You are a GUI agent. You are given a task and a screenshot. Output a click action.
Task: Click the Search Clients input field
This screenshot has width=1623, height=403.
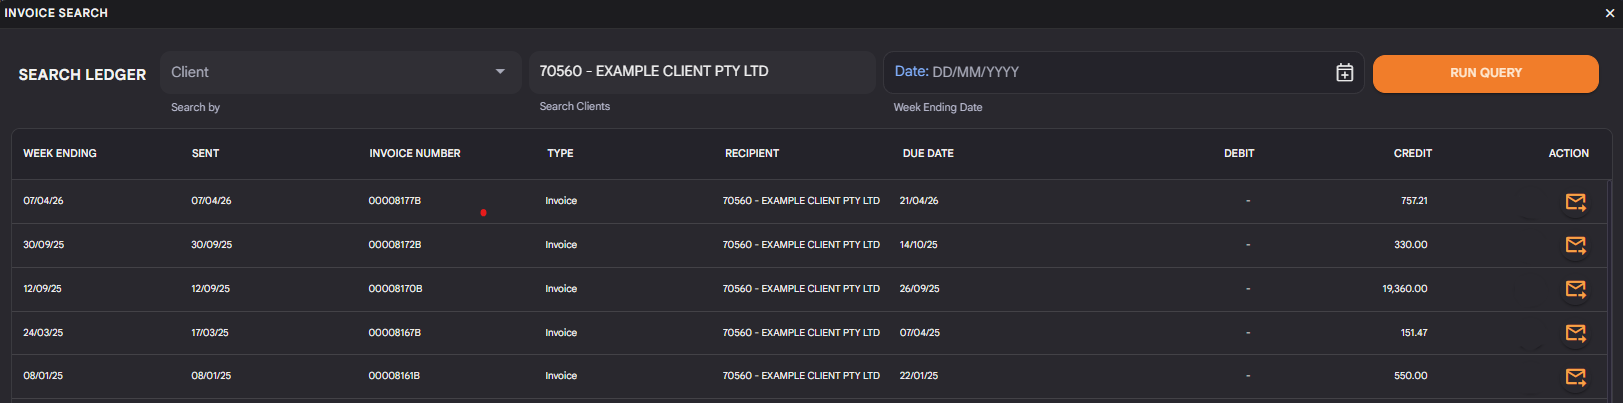point(702,72)
